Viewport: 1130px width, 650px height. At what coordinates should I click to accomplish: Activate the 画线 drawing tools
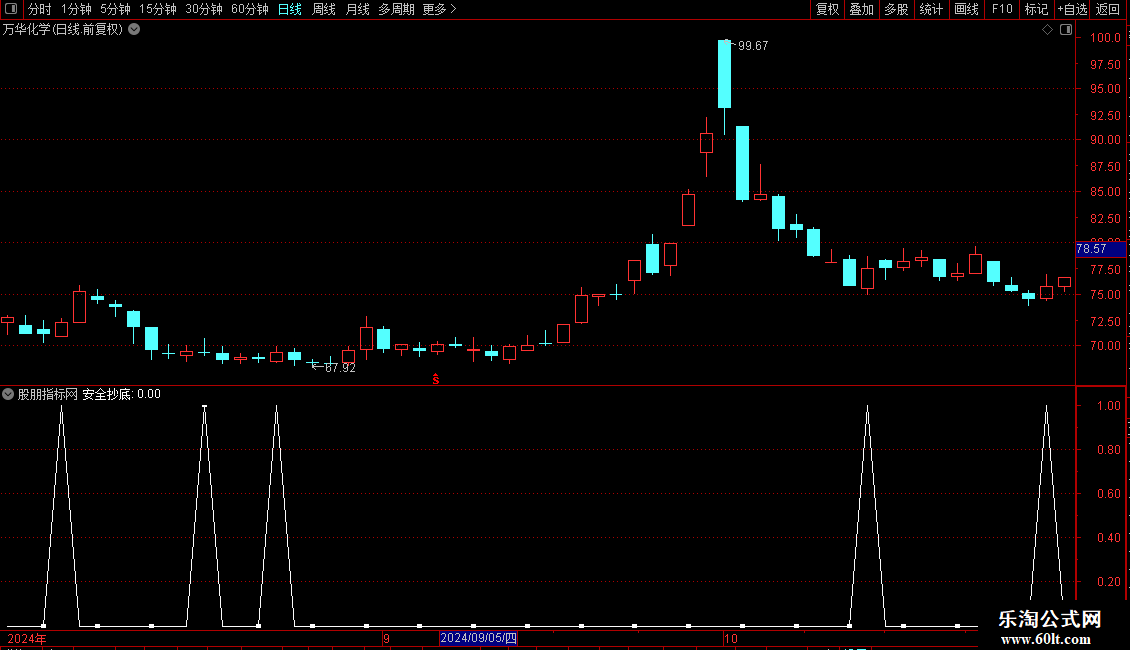[966, 9]
